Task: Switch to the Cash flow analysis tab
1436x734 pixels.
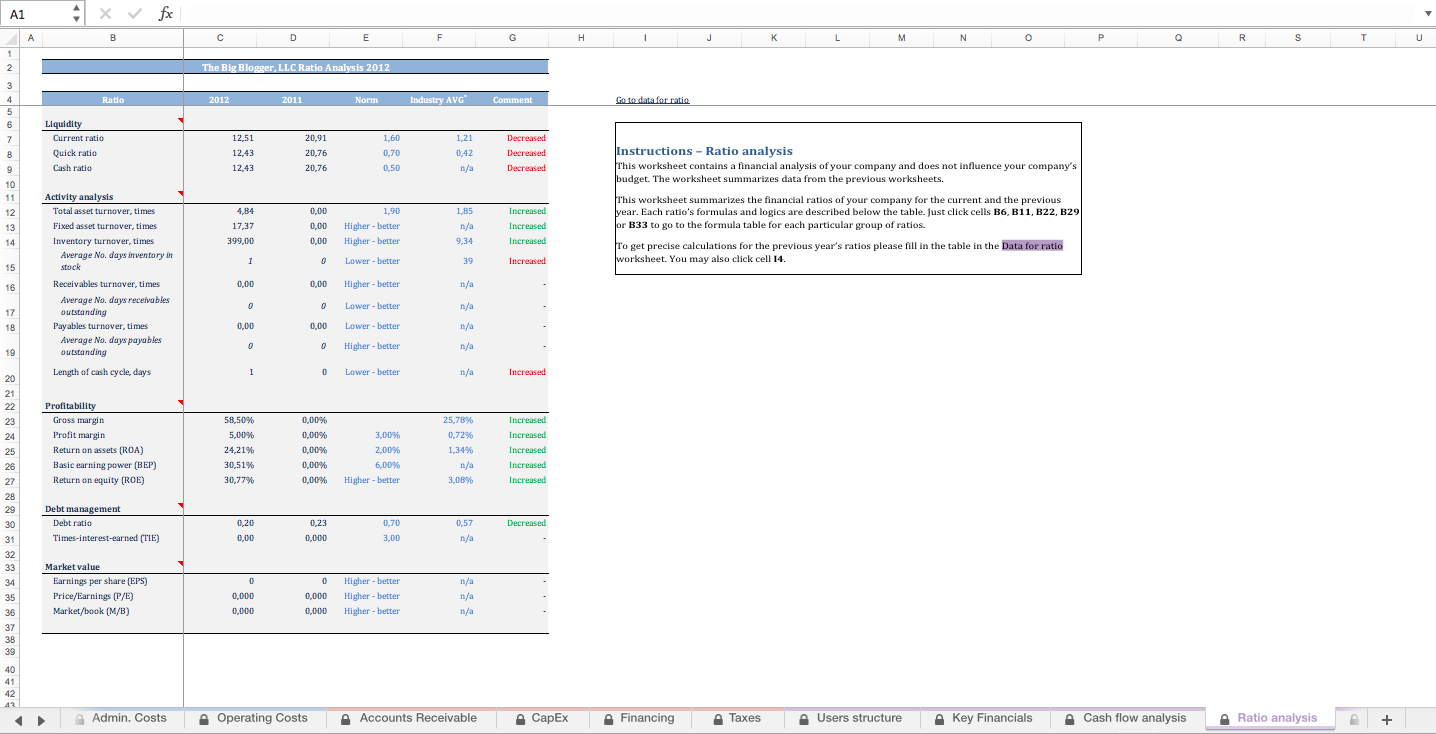Action: (1126, 718)
